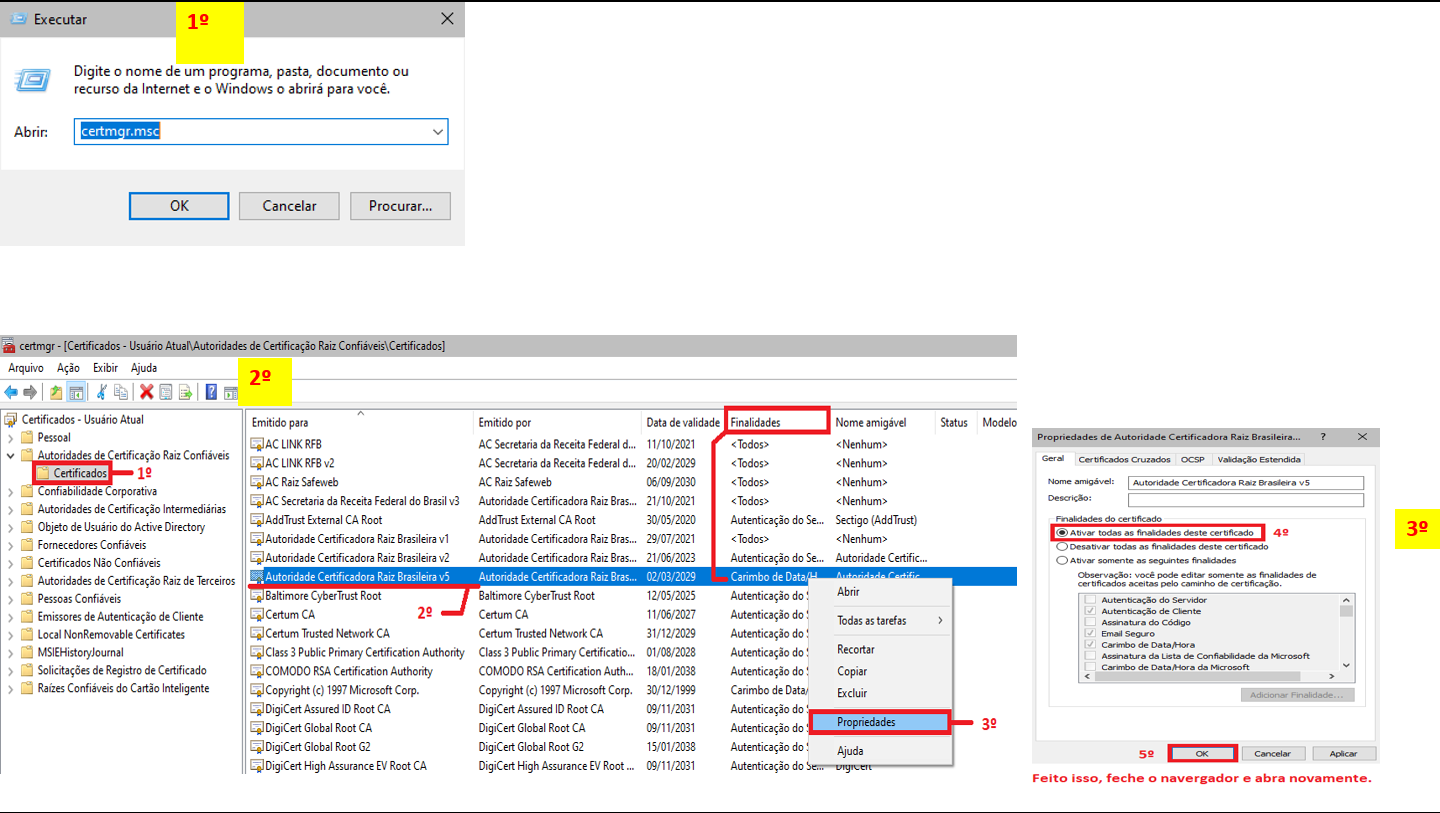Viewport: 1440px width, 813px height.
Task: Switch to the Certificados Cruzados tab
Action: click(x=1124, y=460)
